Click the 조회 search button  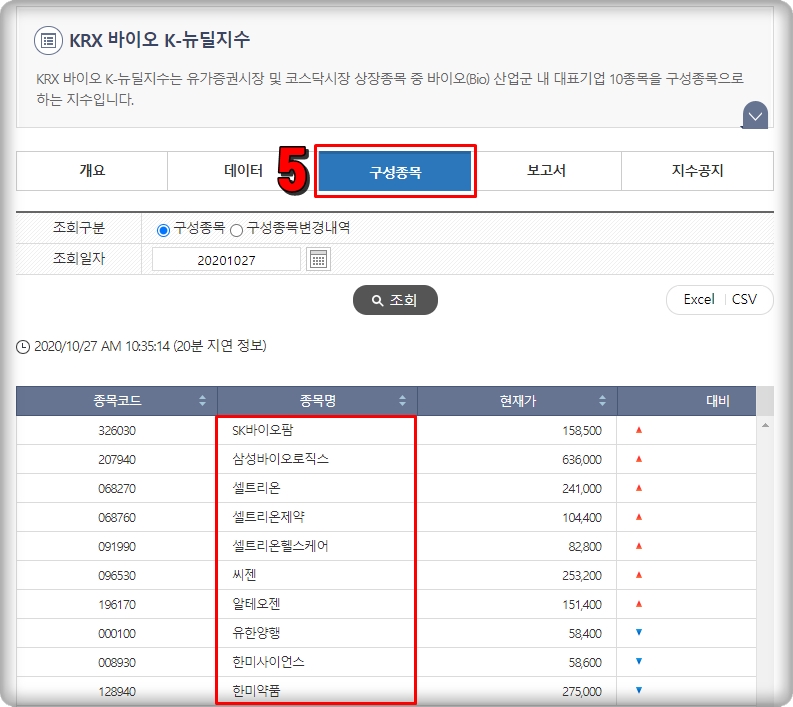[x=395, y=300]
